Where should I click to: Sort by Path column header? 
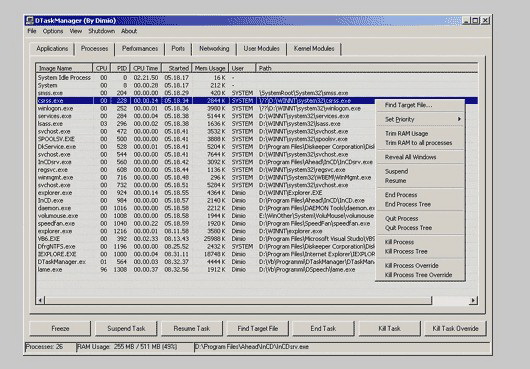point(367,68)
